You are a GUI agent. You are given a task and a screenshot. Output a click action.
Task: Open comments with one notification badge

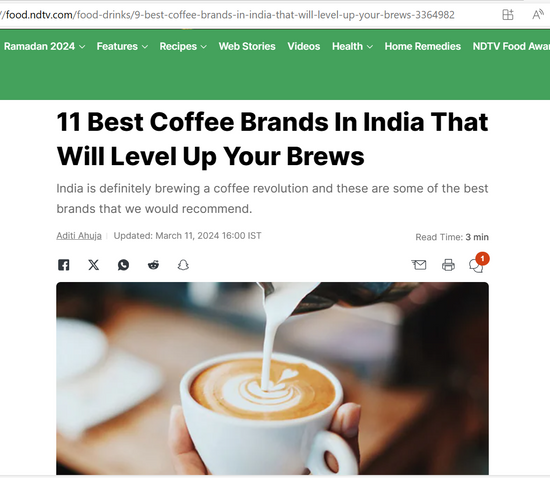[x=478, y=263]
